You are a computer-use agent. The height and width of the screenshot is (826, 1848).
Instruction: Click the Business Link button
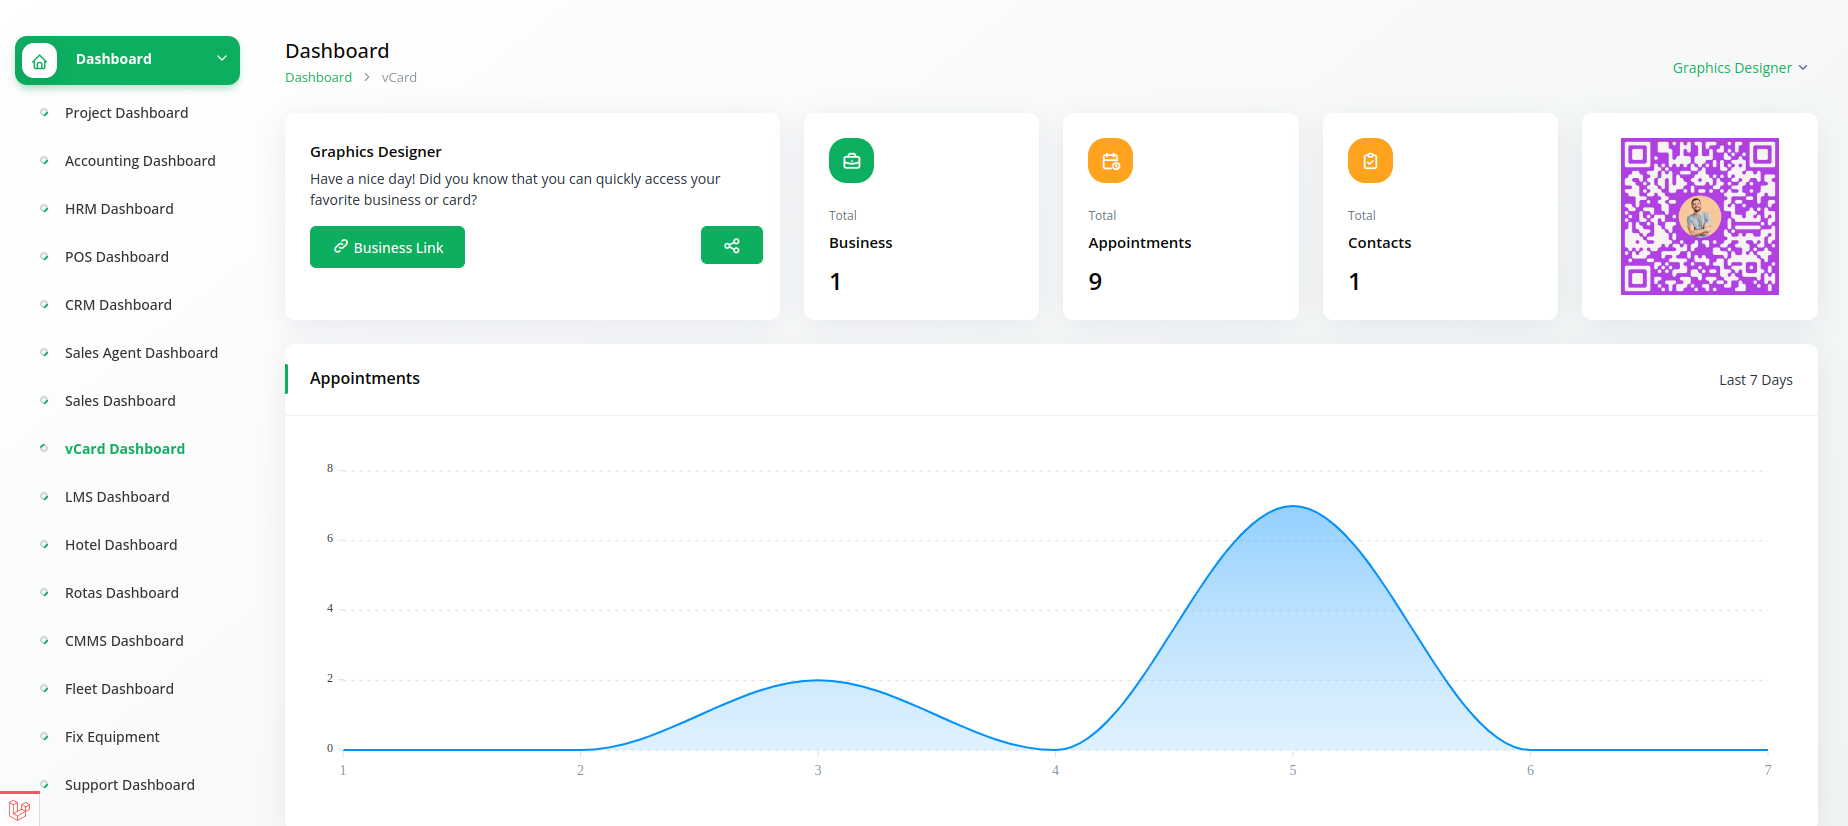387,247
